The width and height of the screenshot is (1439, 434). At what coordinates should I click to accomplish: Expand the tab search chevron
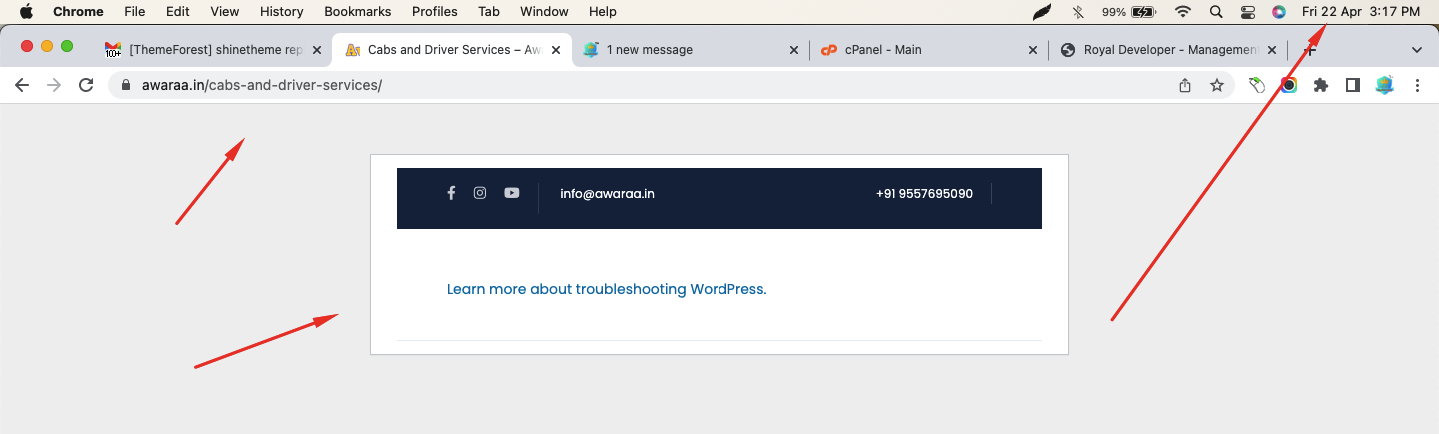click(x=1416, y=50)
